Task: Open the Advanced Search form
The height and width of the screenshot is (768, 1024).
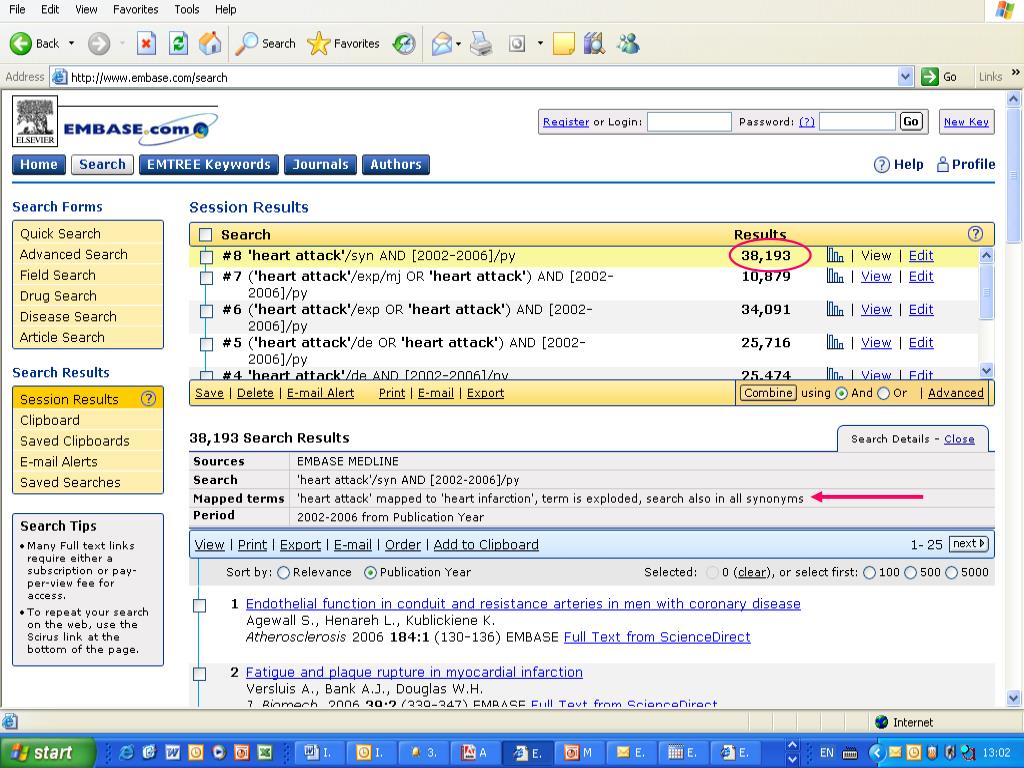Action: 74,254
